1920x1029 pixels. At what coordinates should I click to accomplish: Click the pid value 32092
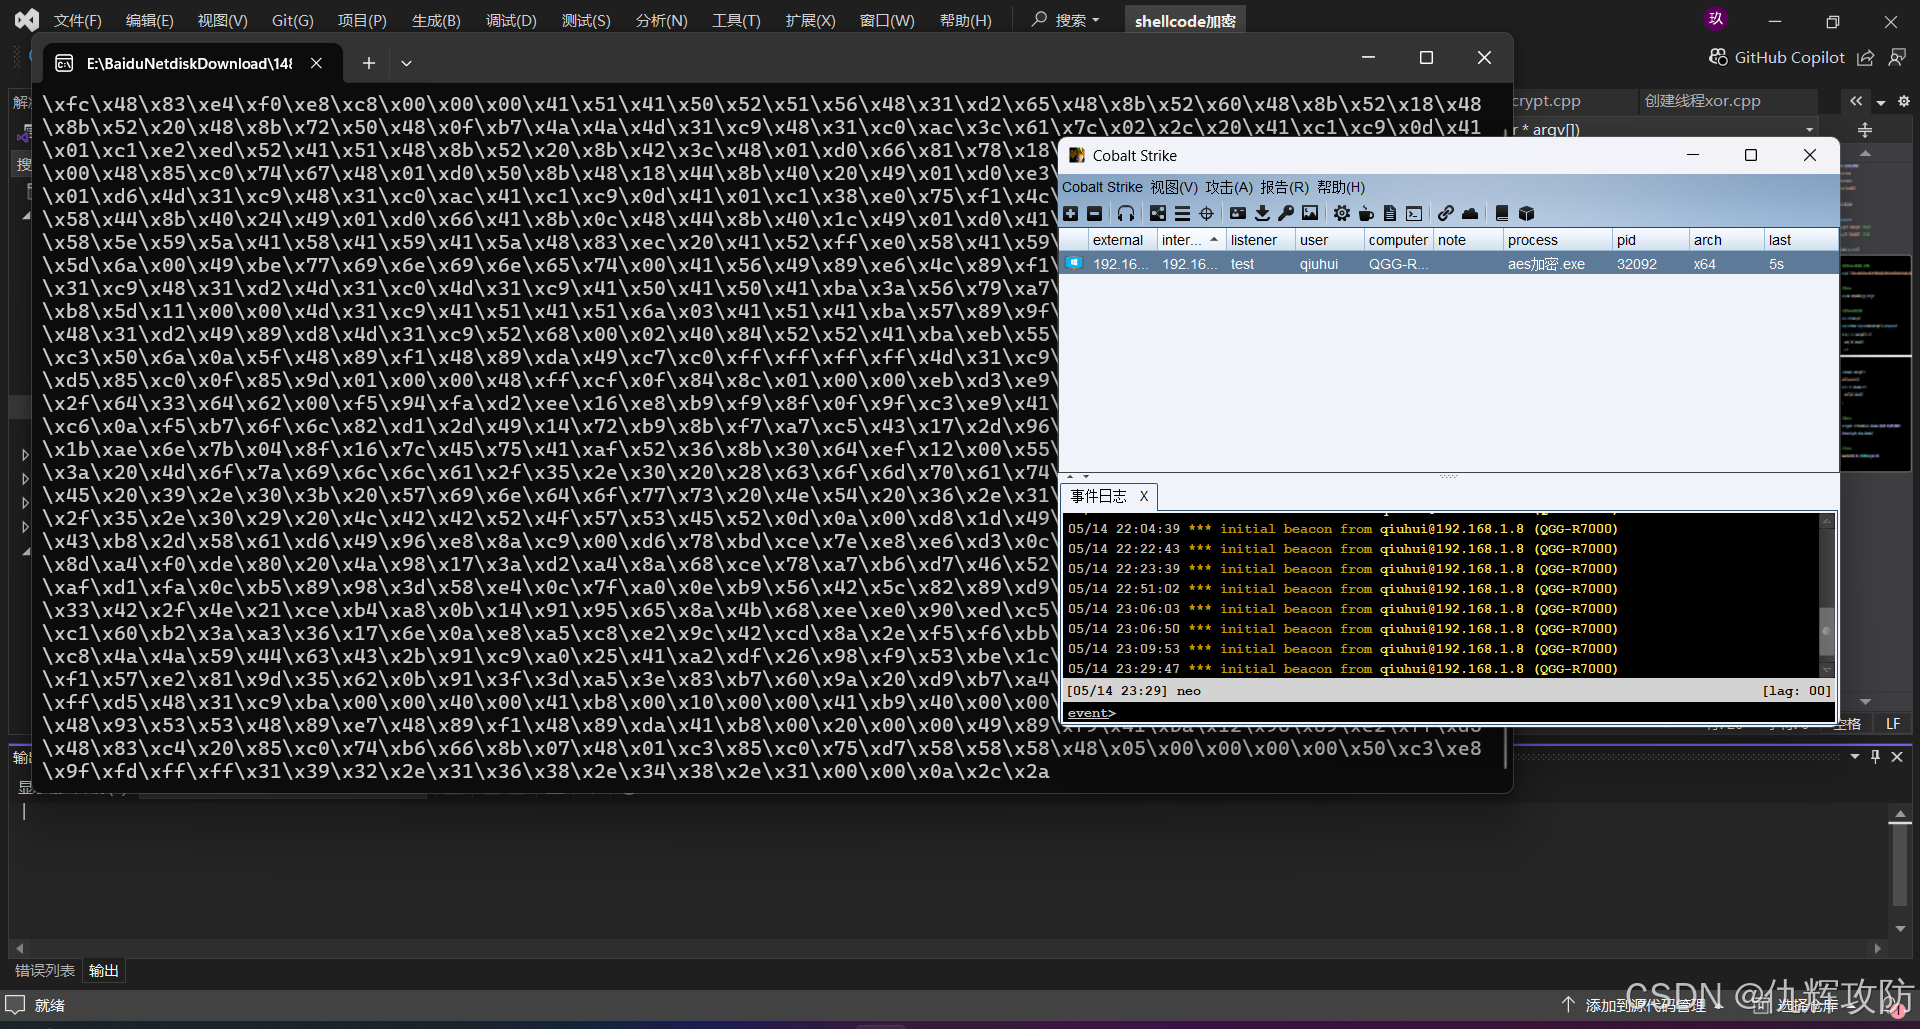click(1637, 264)
